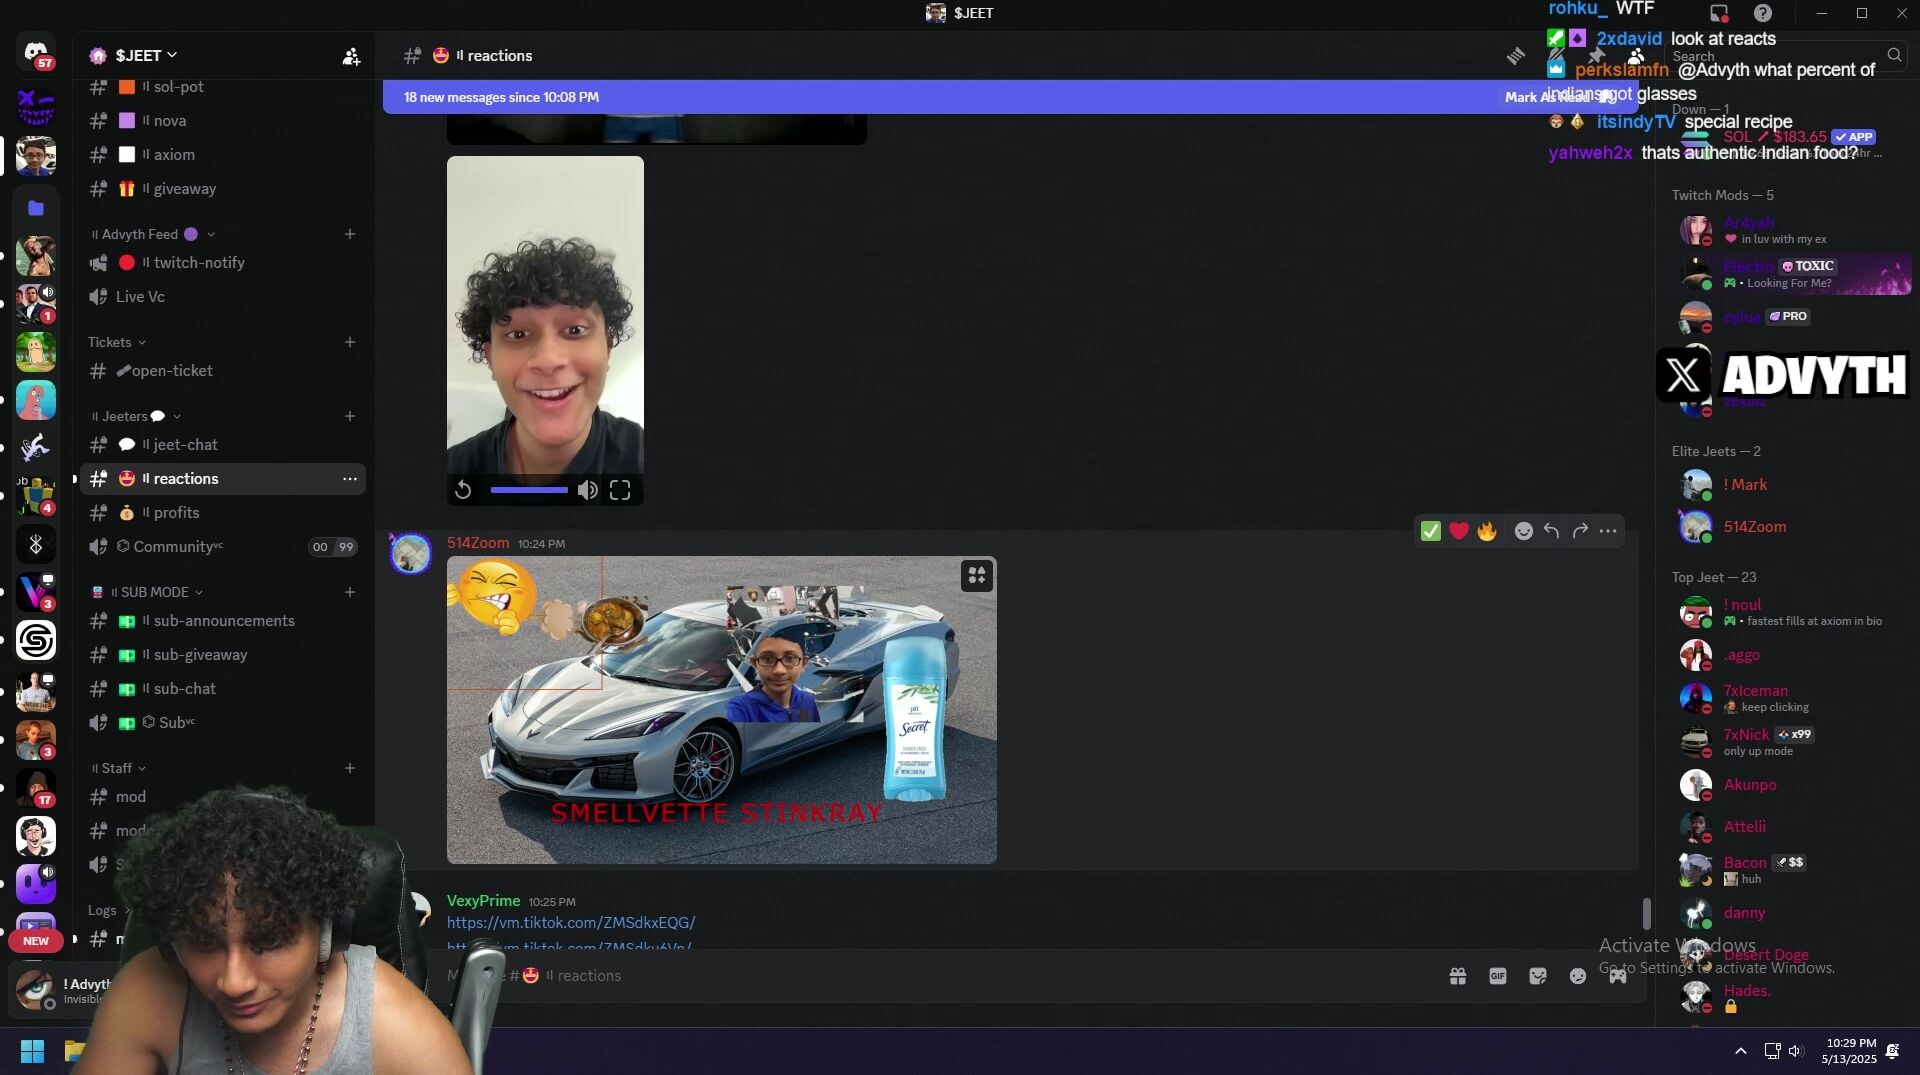The height and width of the screenshot is (1075, 1920).
Task: React with the green checkmark emoji
Action: [x=1431, y=531]
